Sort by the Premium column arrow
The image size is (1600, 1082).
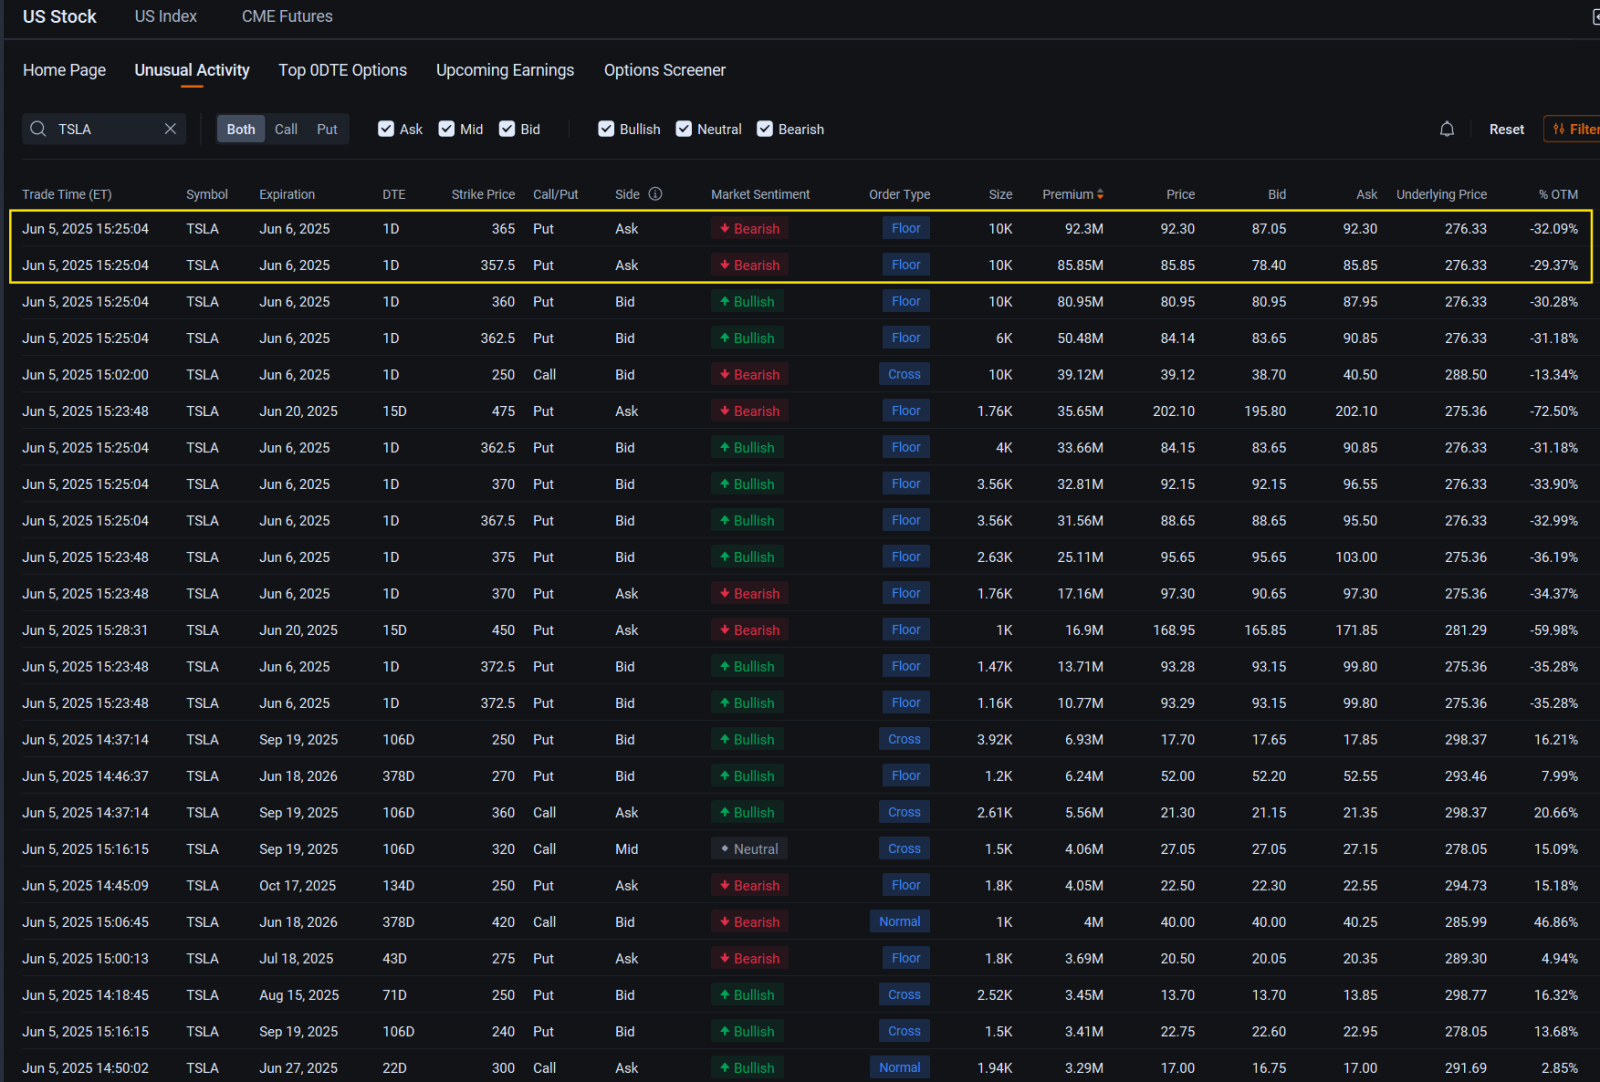point(1100,194)
